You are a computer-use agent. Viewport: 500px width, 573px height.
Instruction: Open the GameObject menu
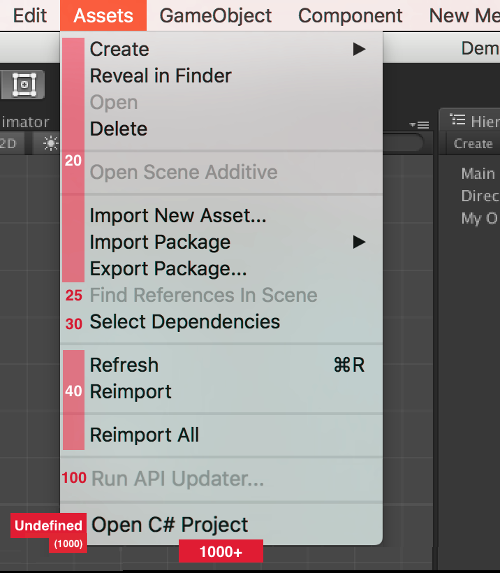[x=216, y=16]
